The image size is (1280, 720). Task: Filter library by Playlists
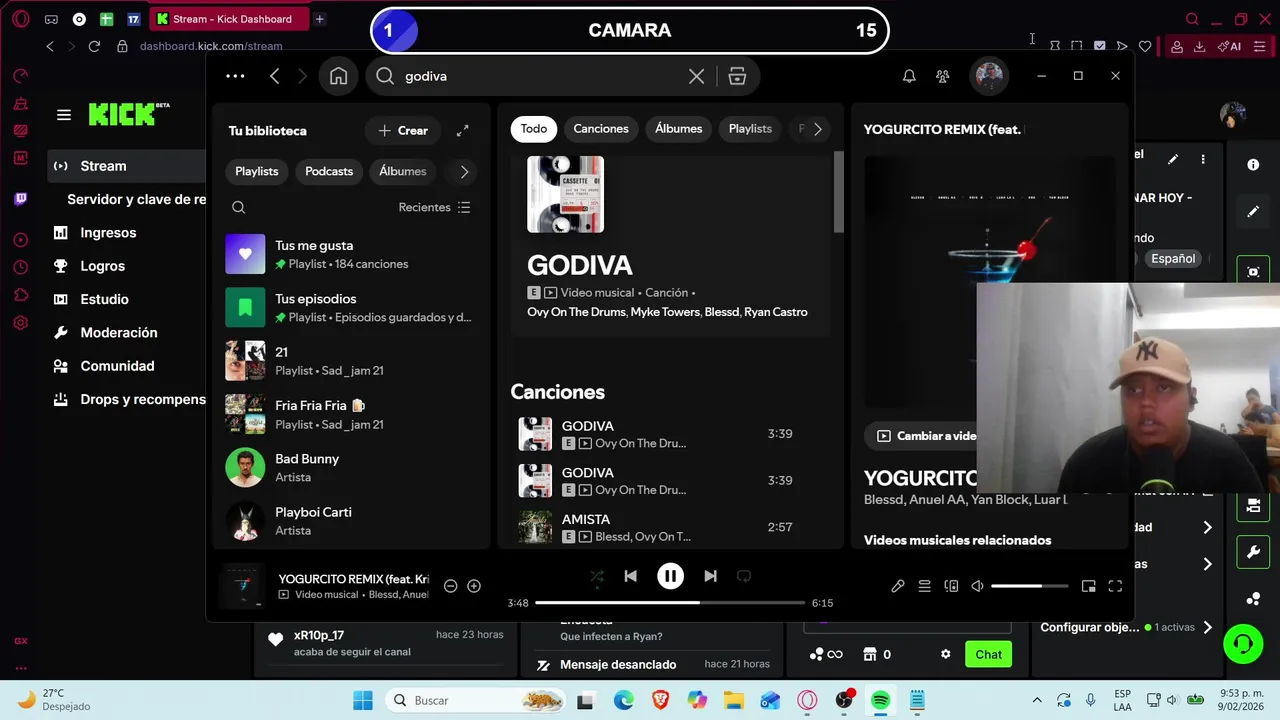256,171
